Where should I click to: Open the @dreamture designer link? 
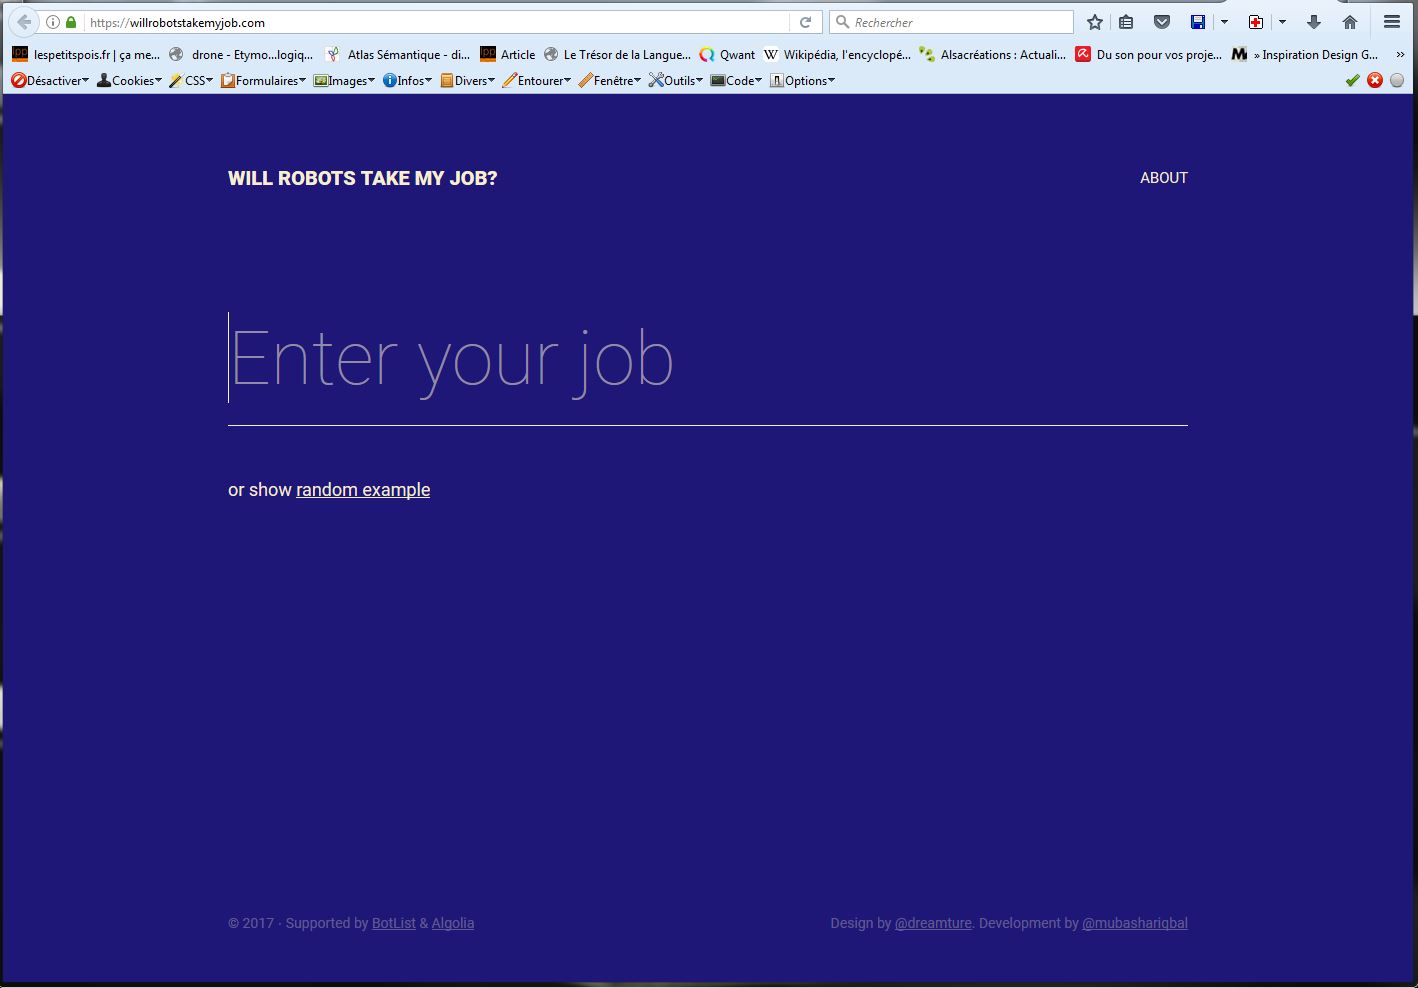(933, 923)
